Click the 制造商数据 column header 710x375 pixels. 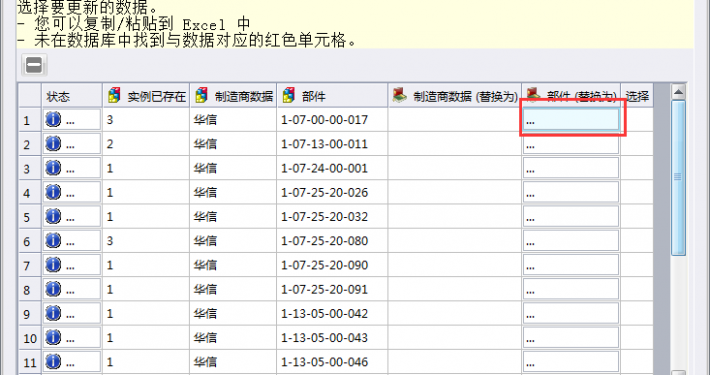click(233, 96)
